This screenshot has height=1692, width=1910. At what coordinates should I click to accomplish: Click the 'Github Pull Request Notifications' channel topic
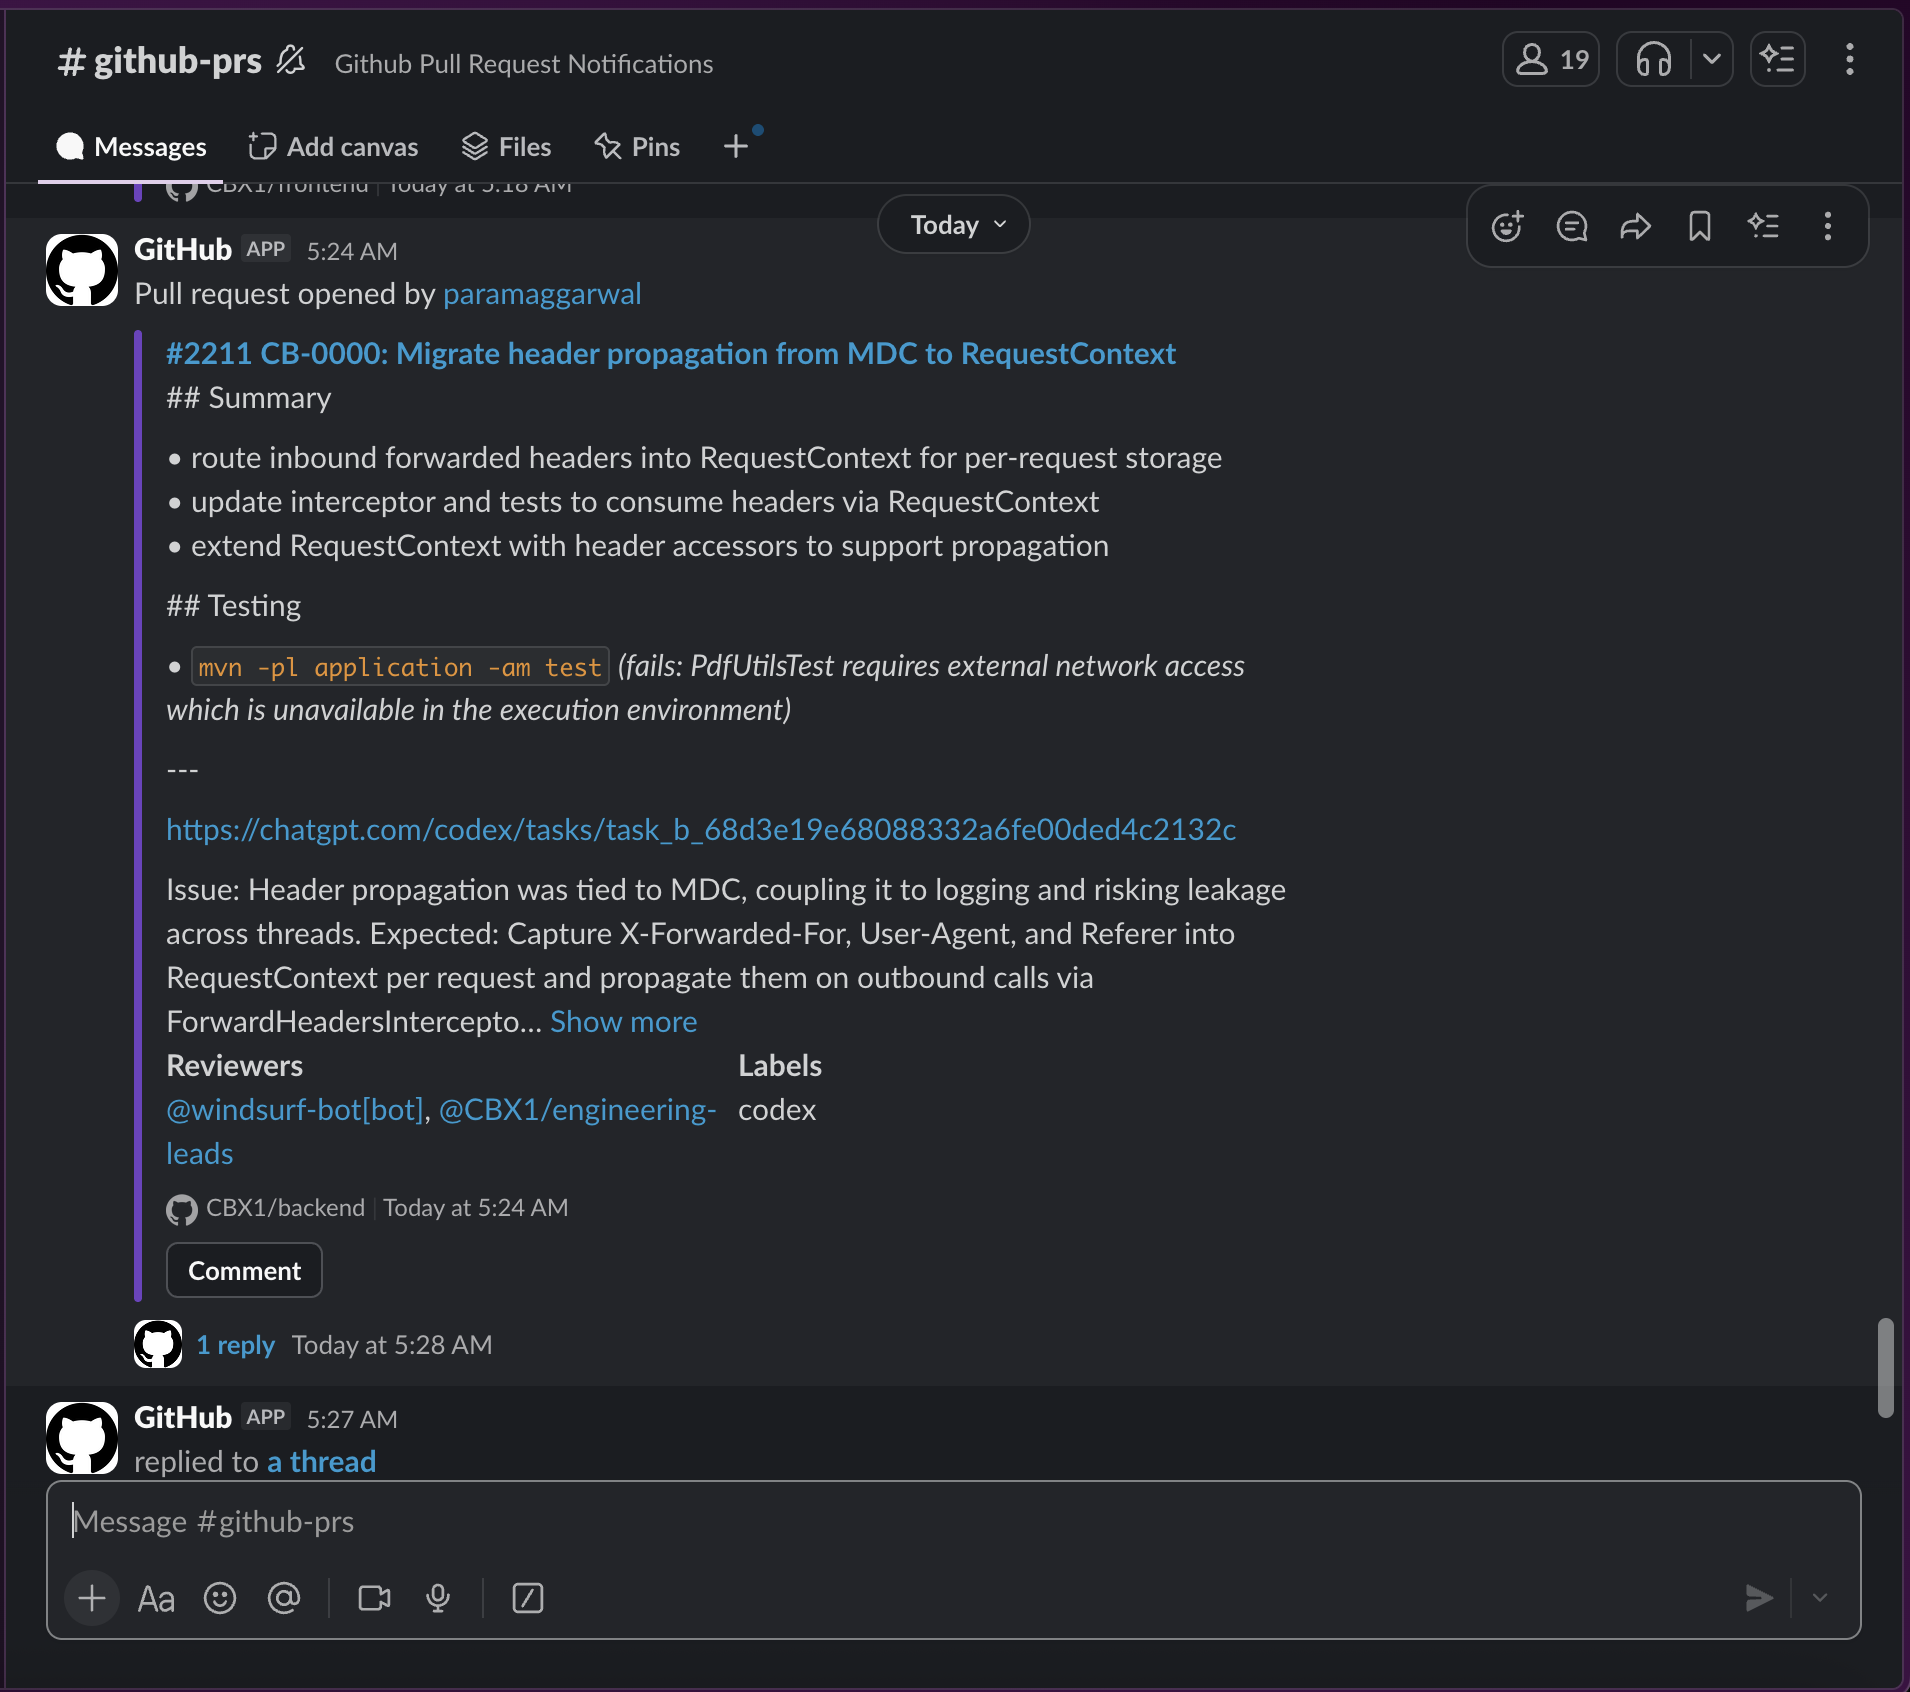(524, 64)
